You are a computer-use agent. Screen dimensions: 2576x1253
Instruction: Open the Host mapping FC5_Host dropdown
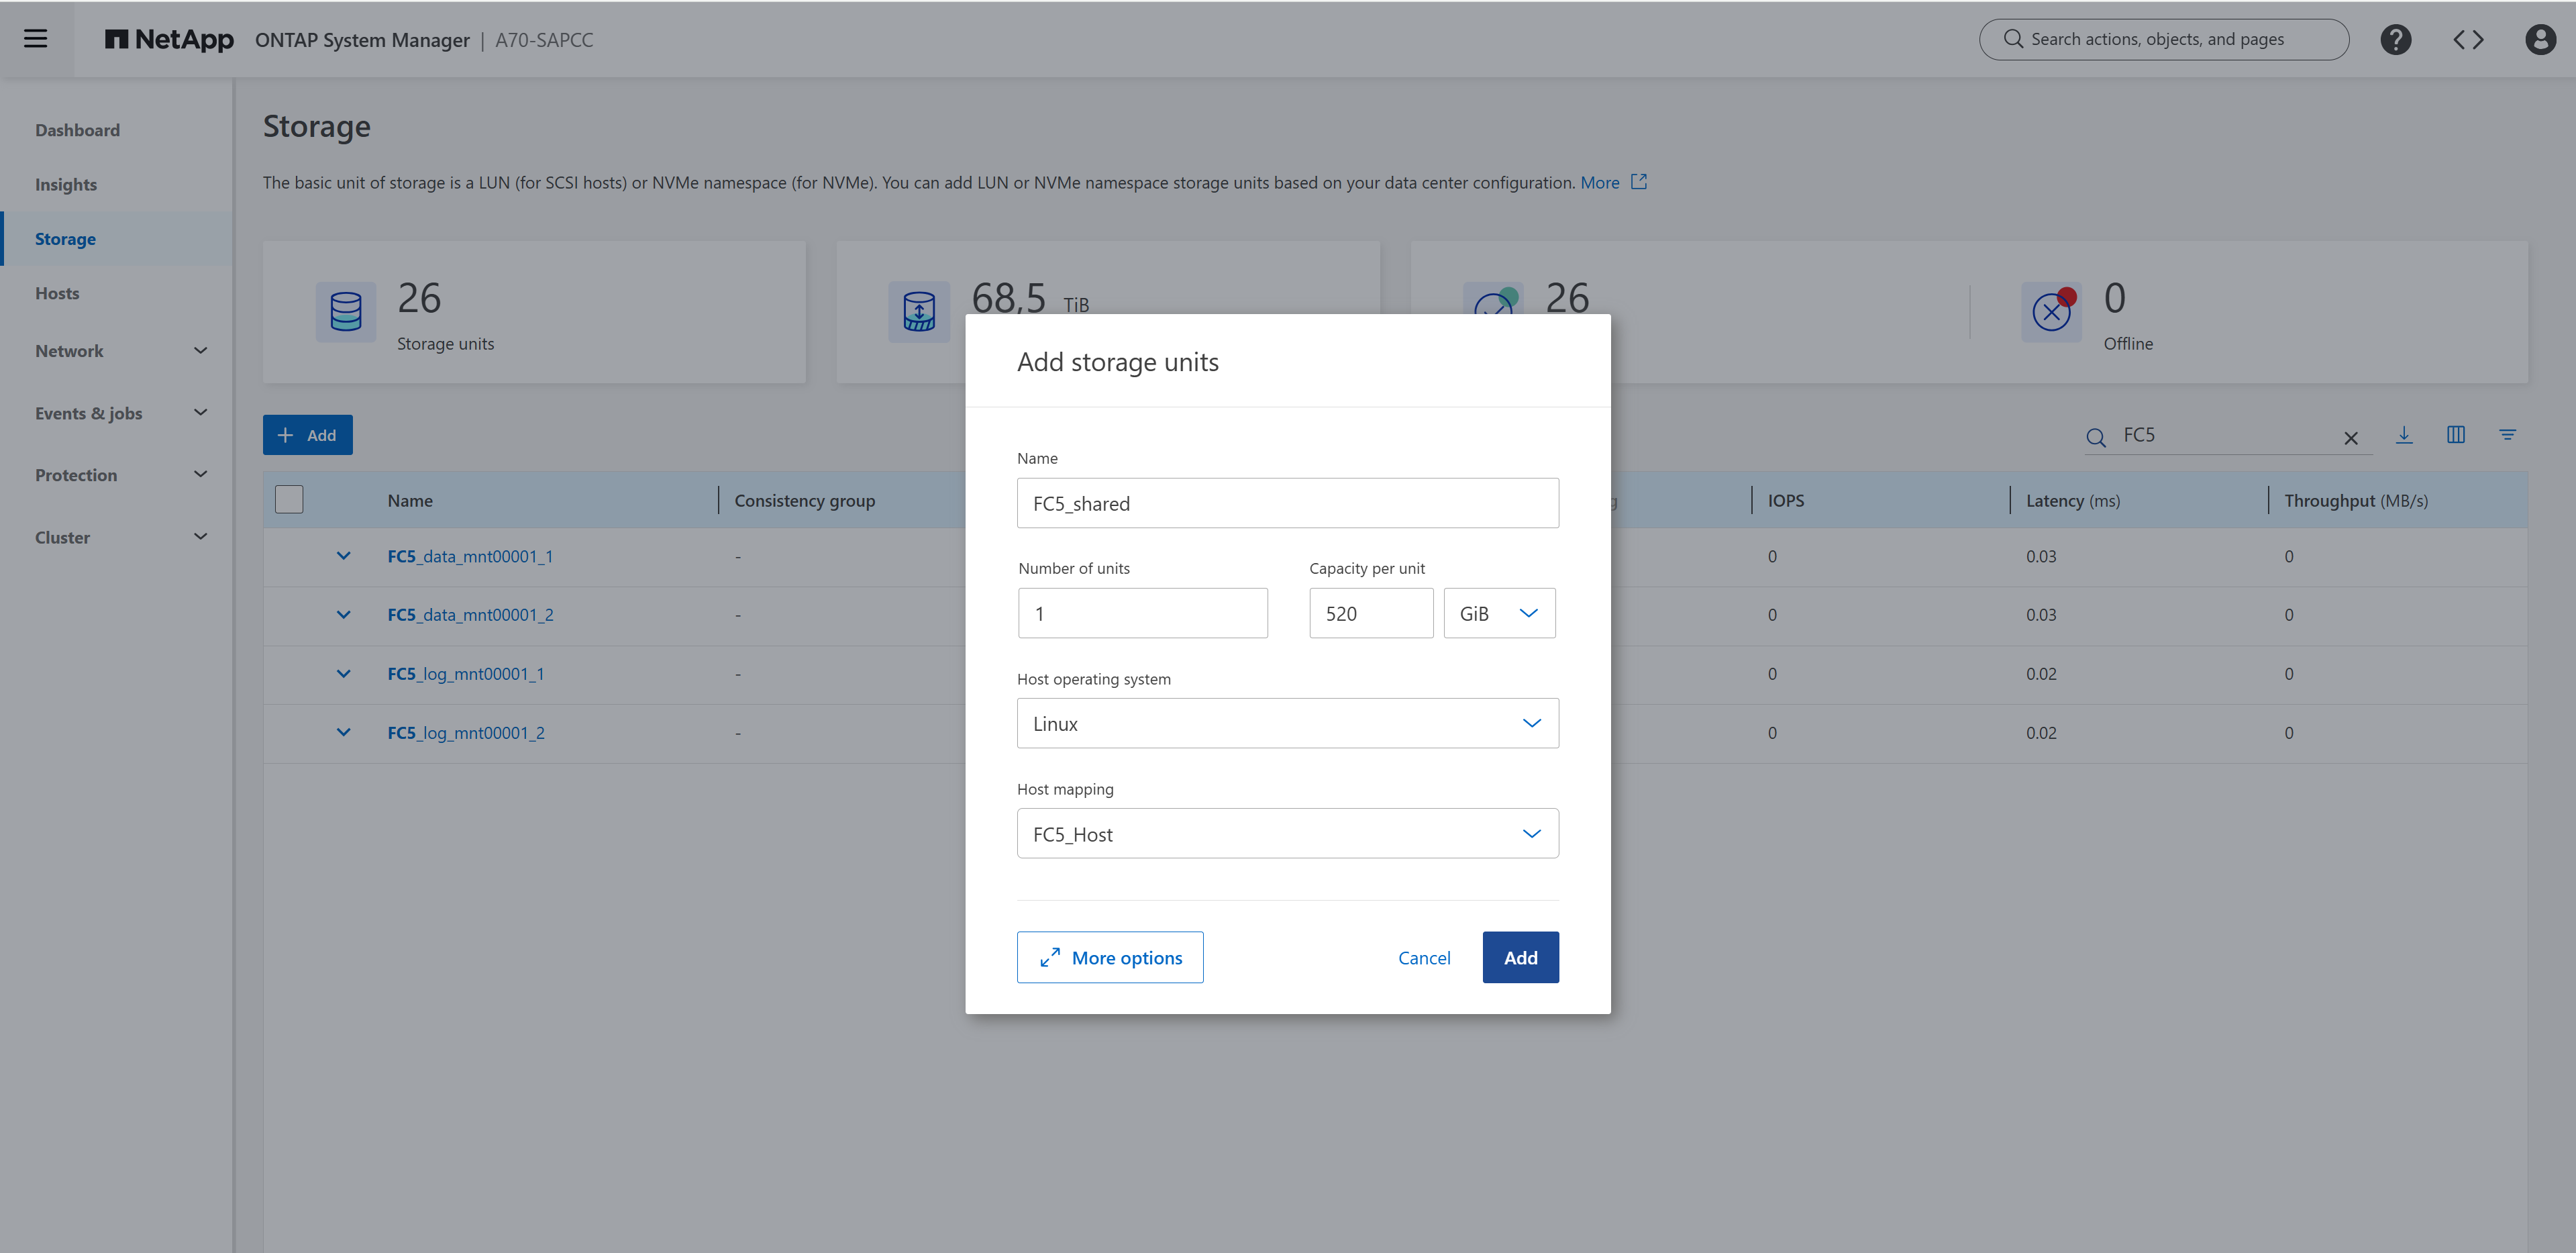(1286, 834)
